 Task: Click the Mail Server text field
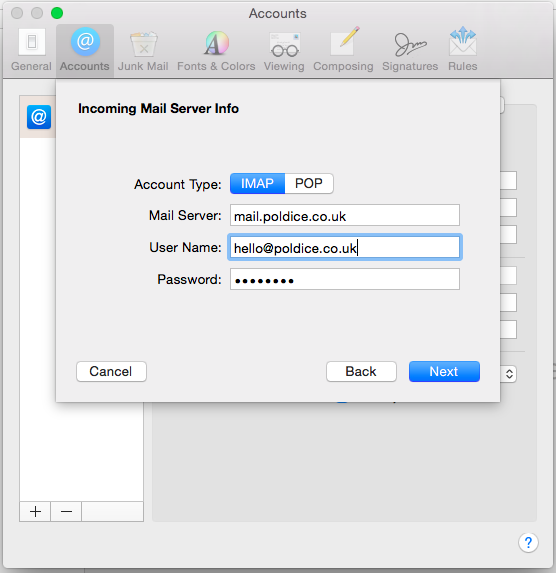click(345, 215)
